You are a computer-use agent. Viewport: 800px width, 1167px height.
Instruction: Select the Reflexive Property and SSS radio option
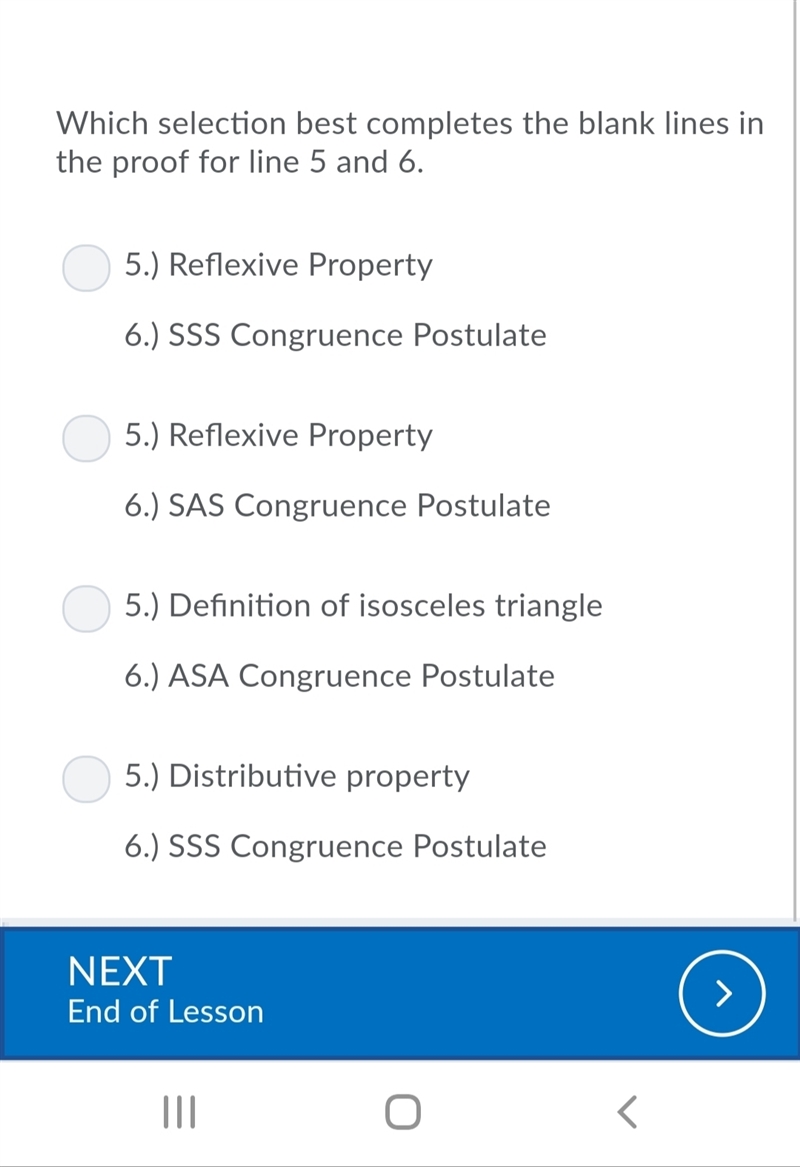point(86,268)
